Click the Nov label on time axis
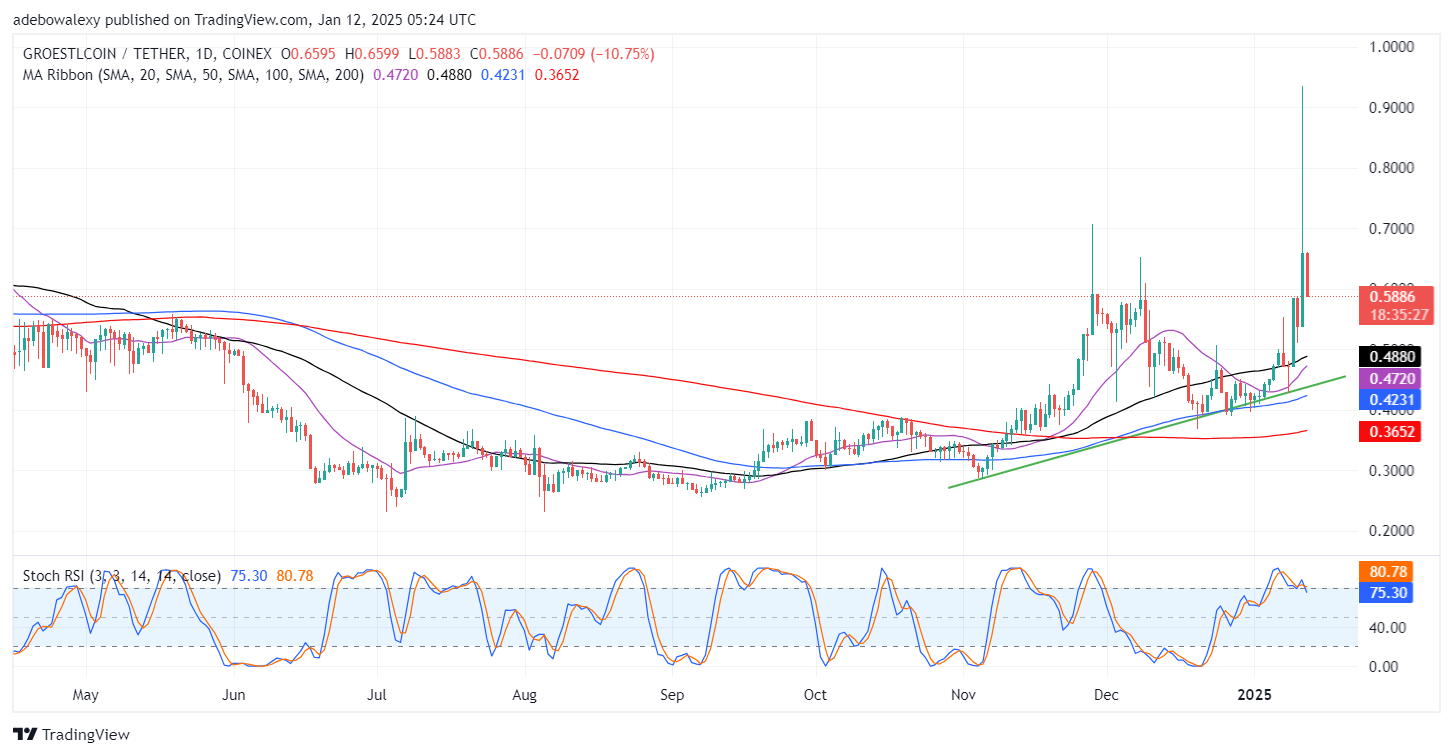The image size is (1453, 756). pyautogui.click(x=963, y=693)
